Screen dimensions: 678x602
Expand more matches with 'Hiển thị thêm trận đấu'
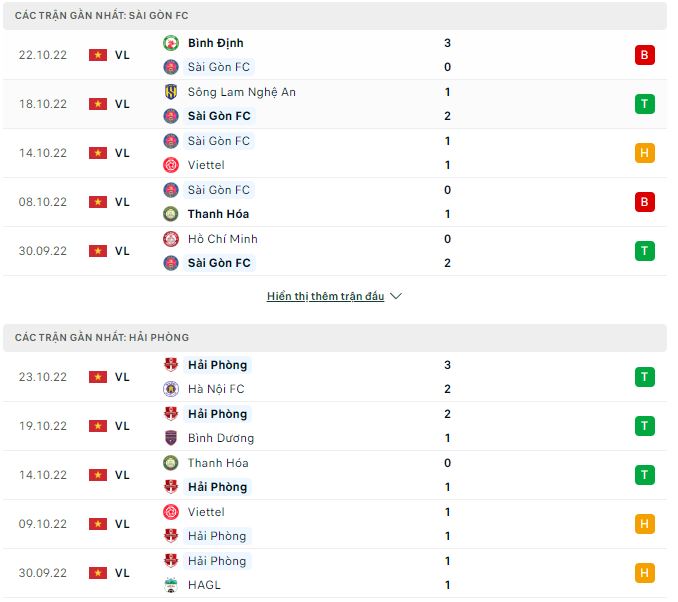(x=325, y=297)
